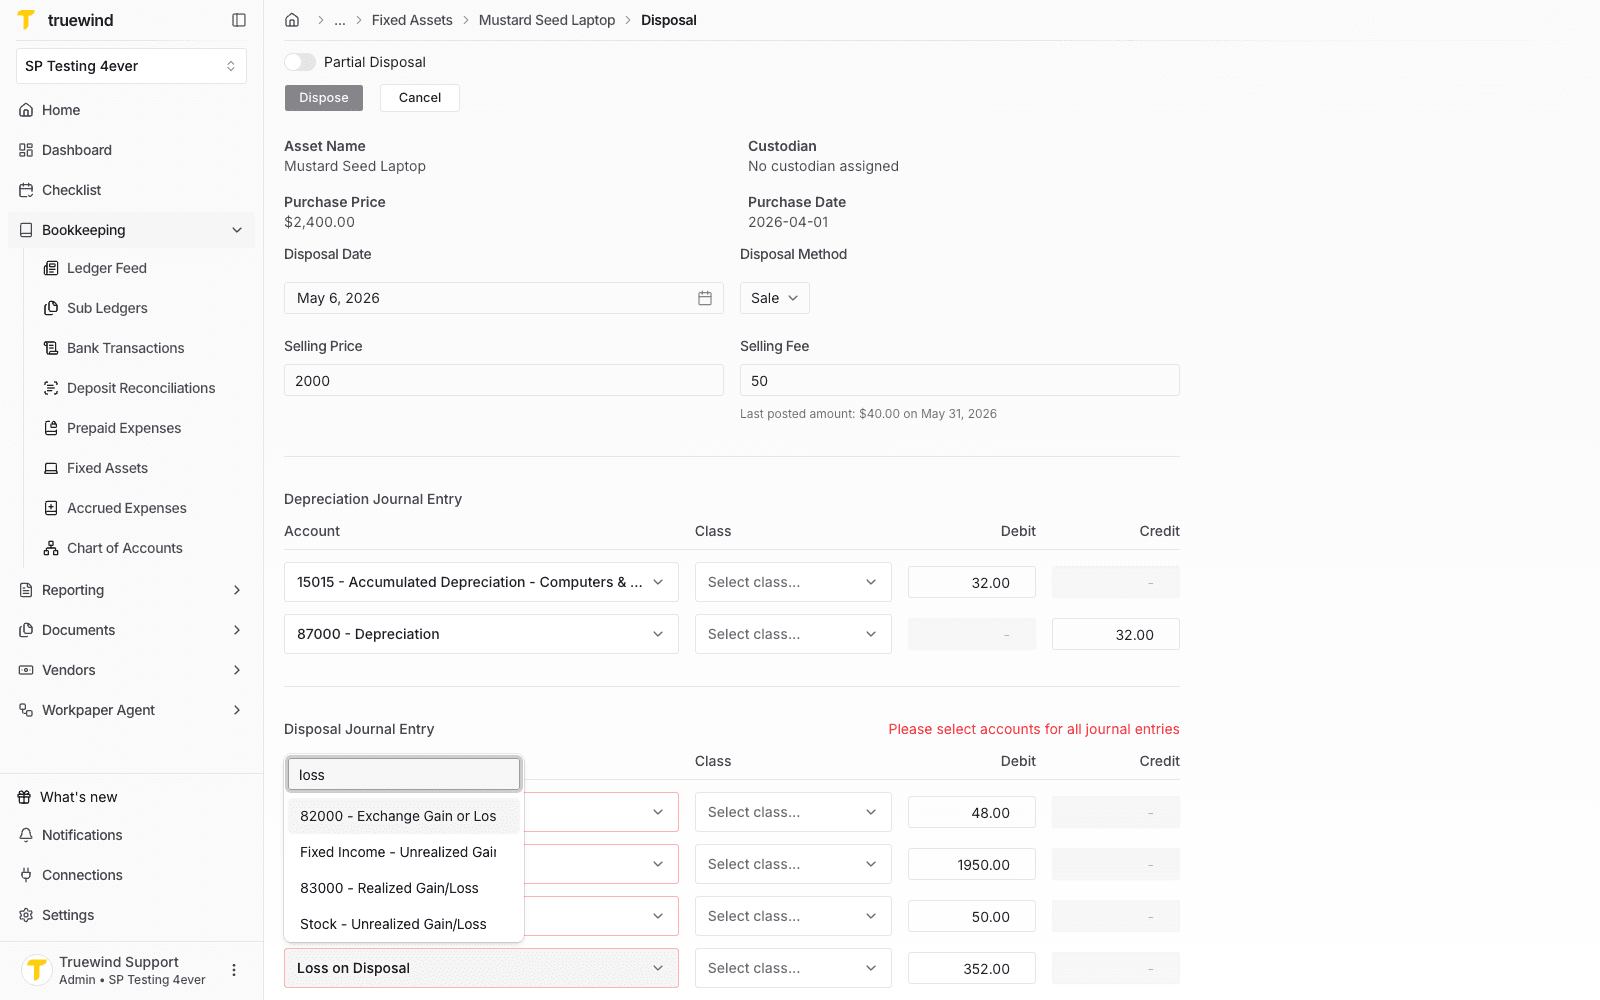Toggle the Partial Disposal switch
Image resolution: width=1600 pixels, height=1000 pixels.
click(300, 62)
